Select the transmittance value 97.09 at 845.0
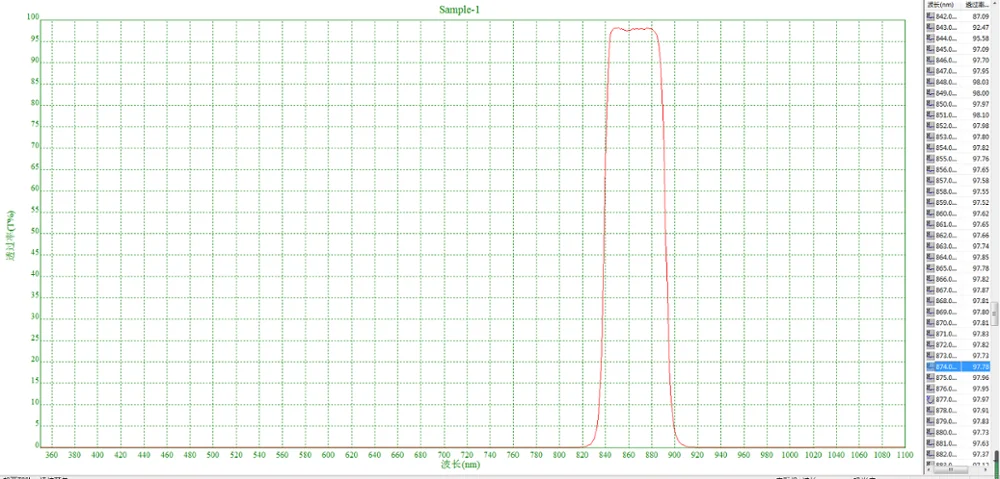The width and height of the screenshot is (1000, 479). (x=981, y=49)
